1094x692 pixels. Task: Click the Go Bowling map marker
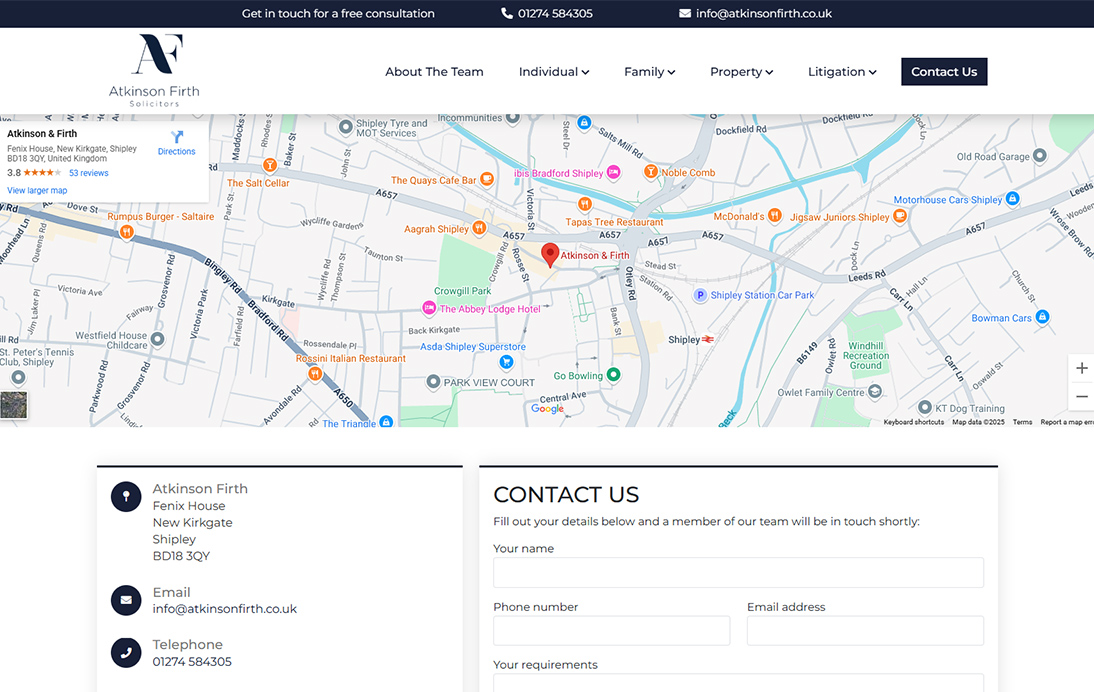[x=614, y=375]
